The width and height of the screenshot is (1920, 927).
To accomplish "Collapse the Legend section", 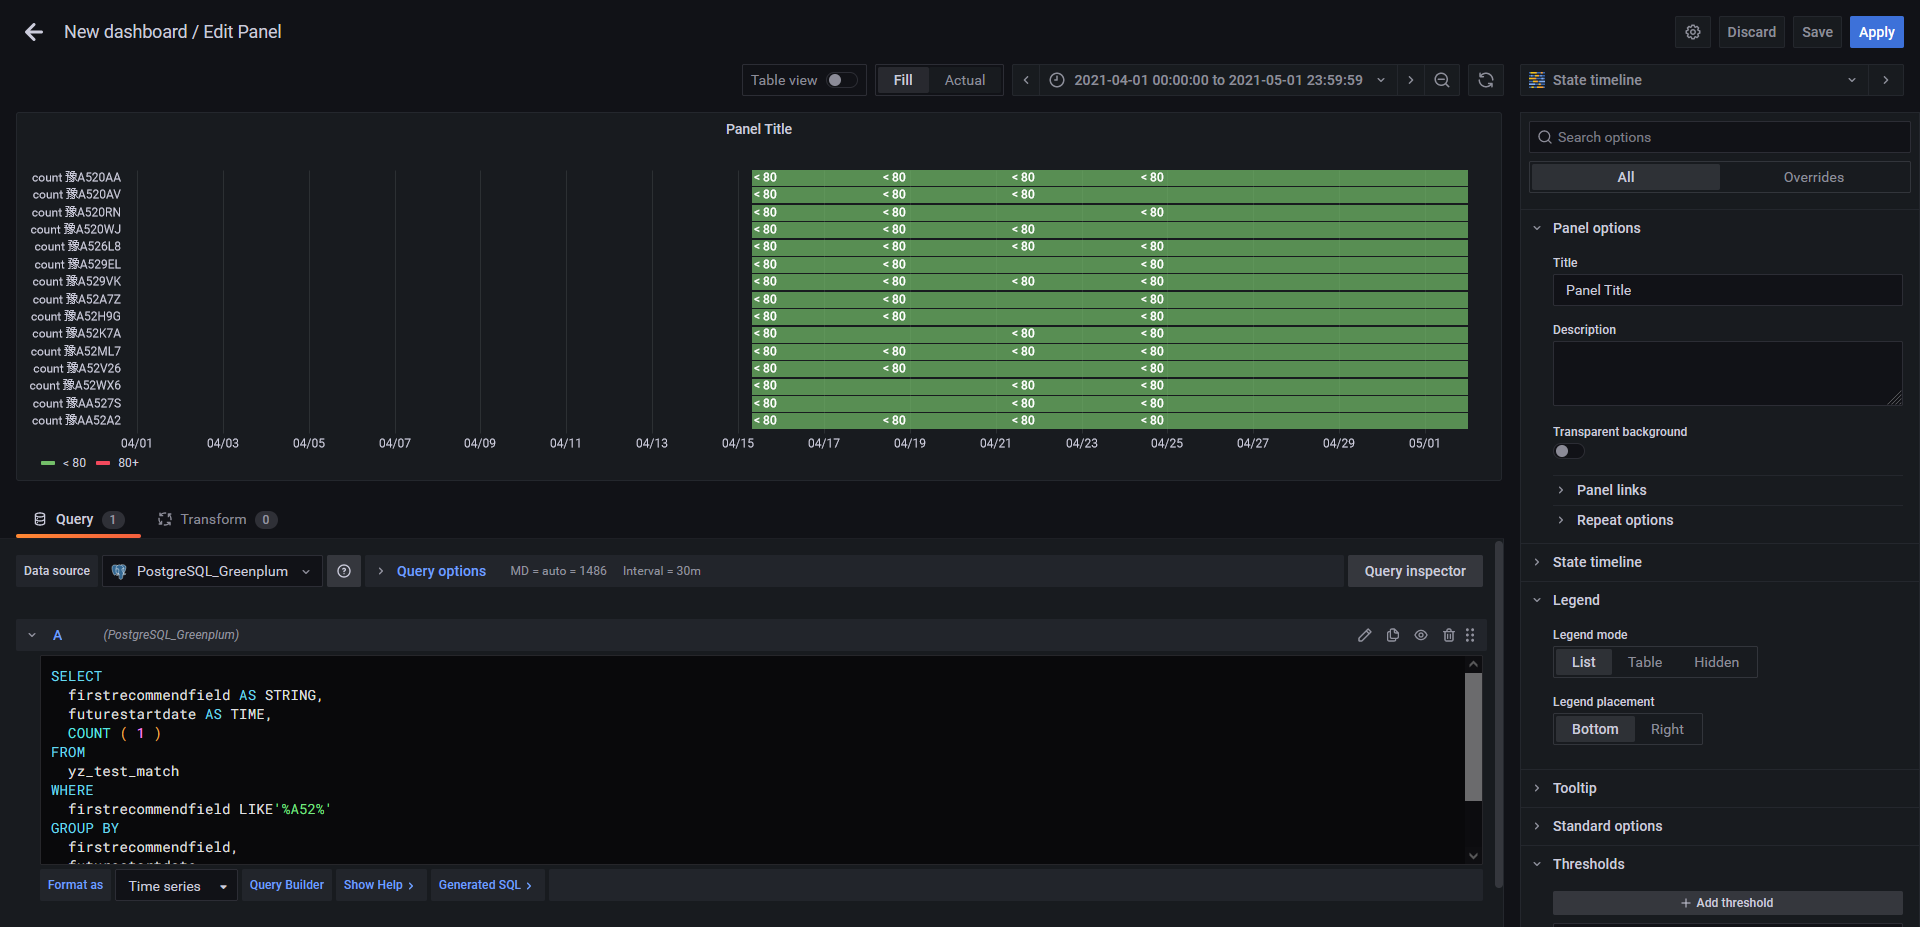I will click(1576, 600).
